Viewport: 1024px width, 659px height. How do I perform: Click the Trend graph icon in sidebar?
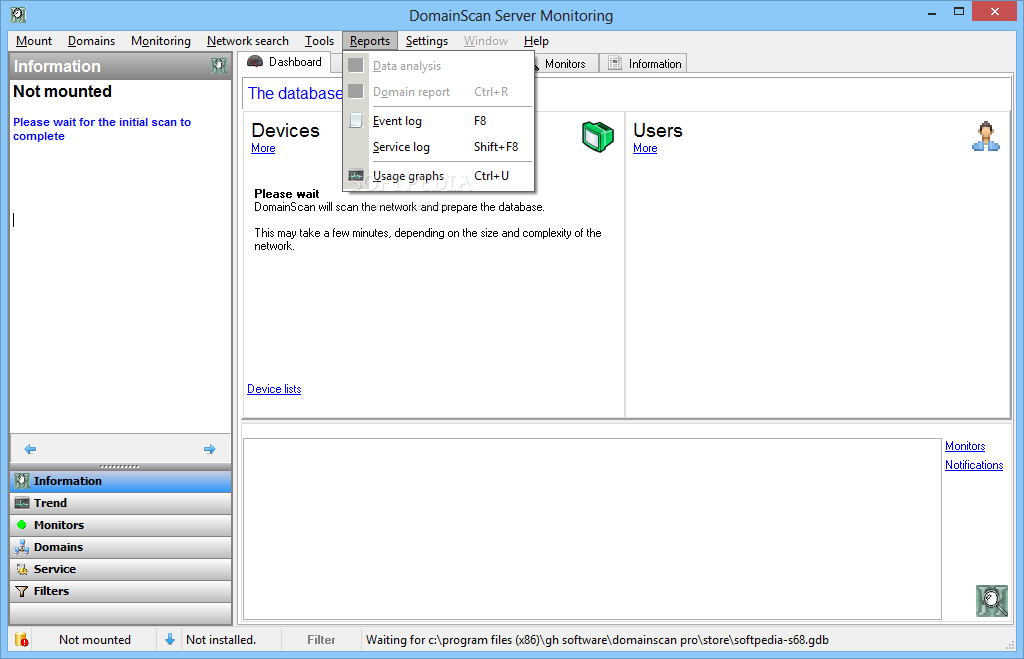click(22, 503)
